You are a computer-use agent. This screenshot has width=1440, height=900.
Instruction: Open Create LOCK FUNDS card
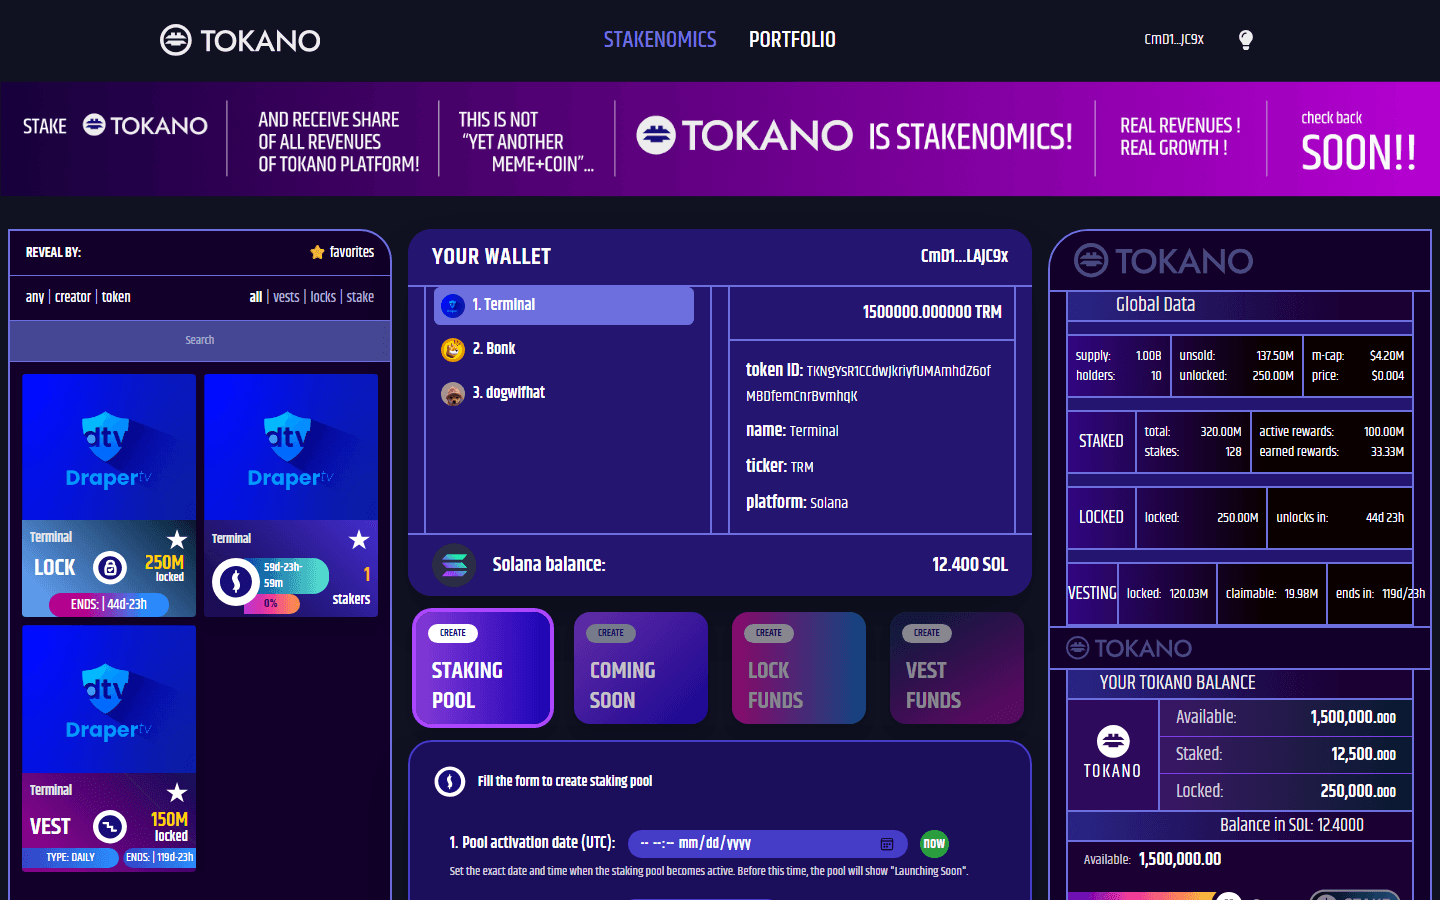[x=799, y=668]
